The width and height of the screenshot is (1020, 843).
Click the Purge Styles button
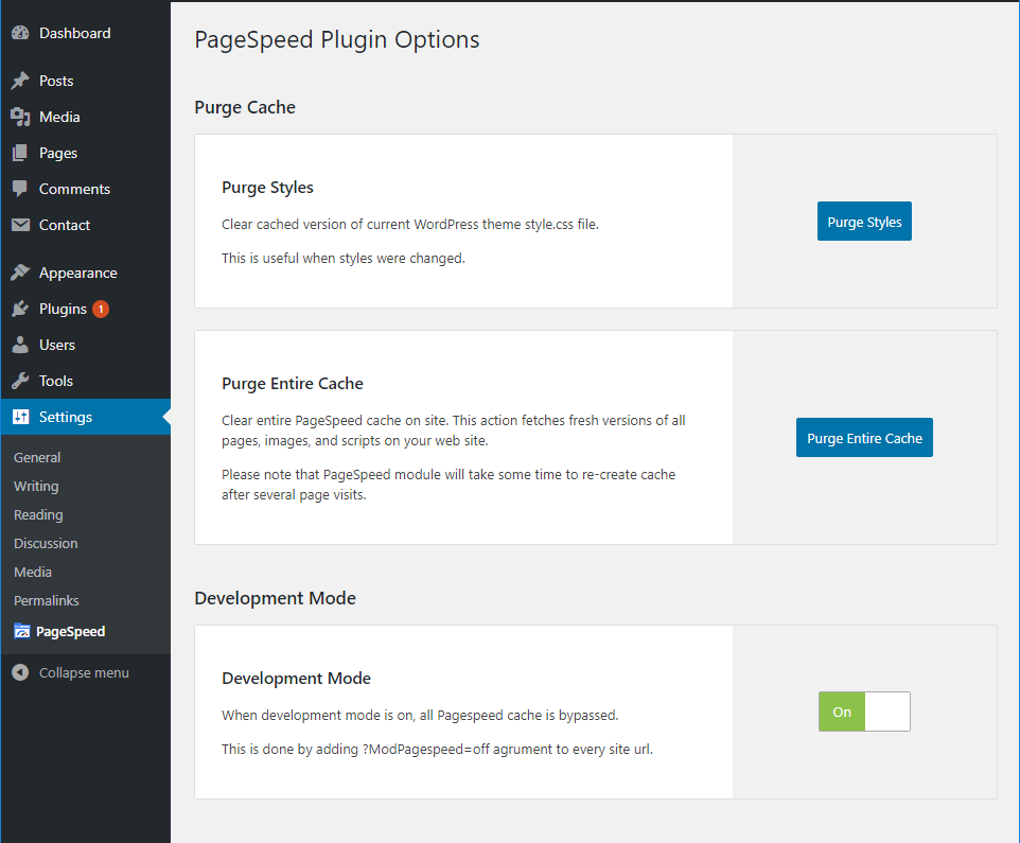tap(863, 221)
